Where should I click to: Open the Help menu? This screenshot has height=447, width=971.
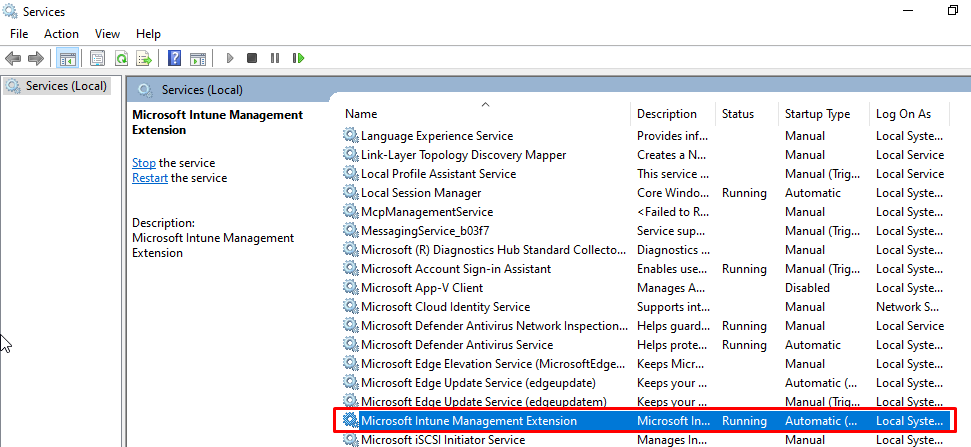[x=148, y=34]
